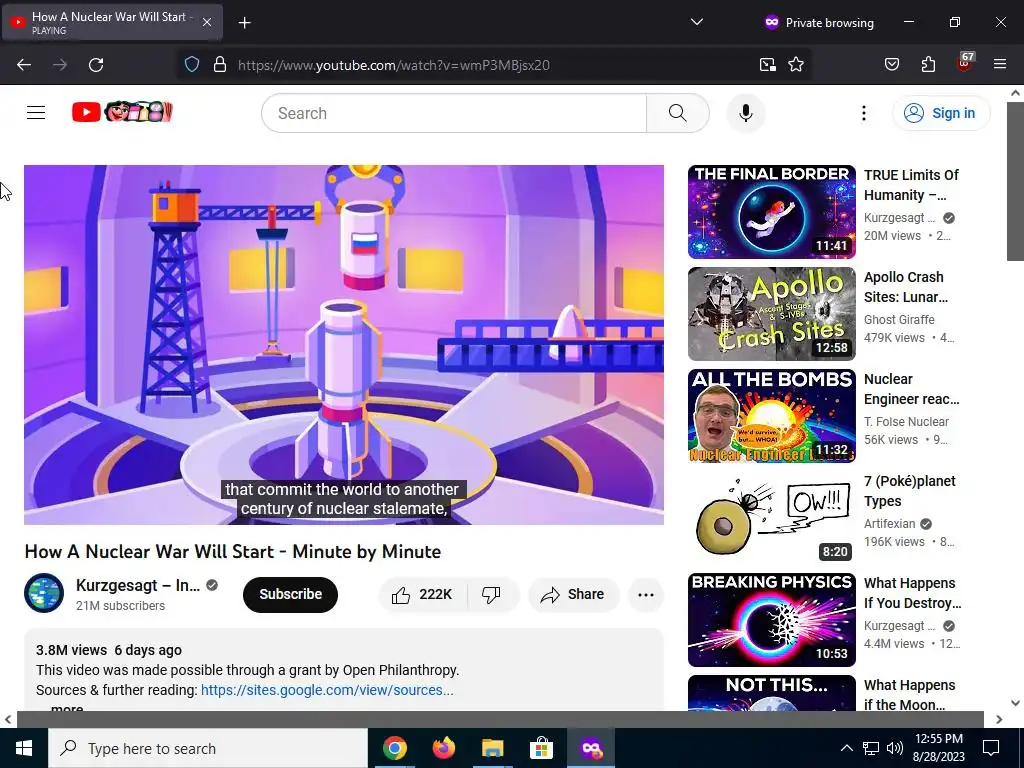Share this video
1024x768 pixels.
tap(573, 594)
